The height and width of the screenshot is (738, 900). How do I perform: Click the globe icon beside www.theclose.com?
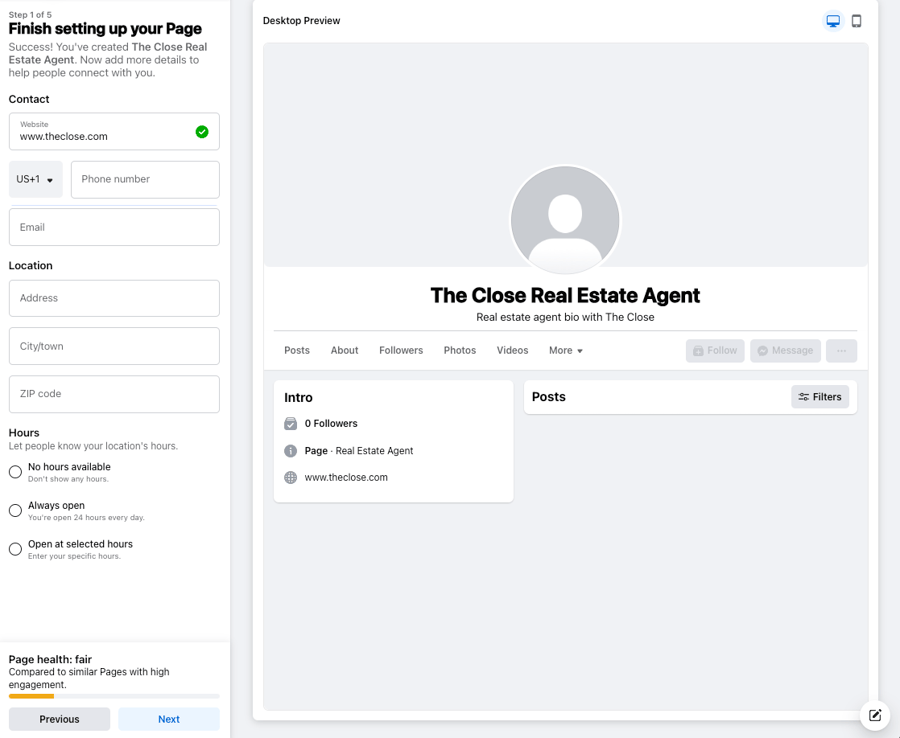(x=289, y=477)
